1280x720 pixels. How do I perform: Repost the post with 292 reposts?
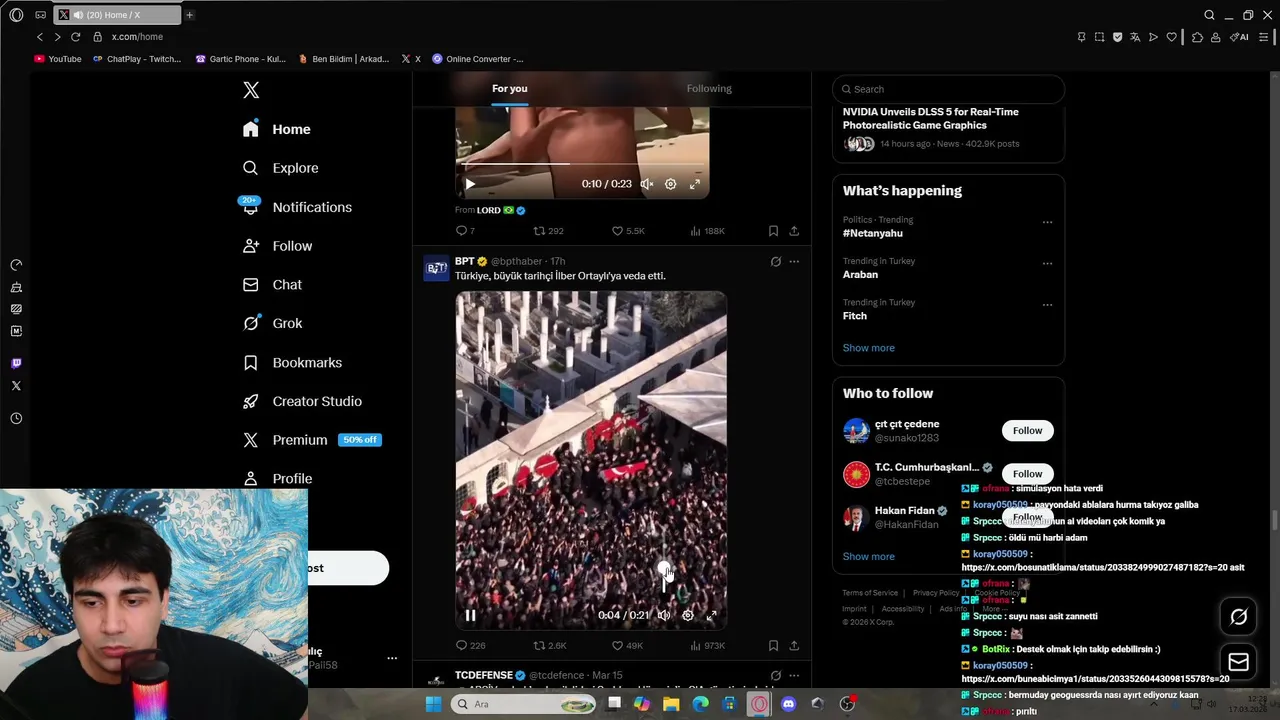click(x=548, y=231)
